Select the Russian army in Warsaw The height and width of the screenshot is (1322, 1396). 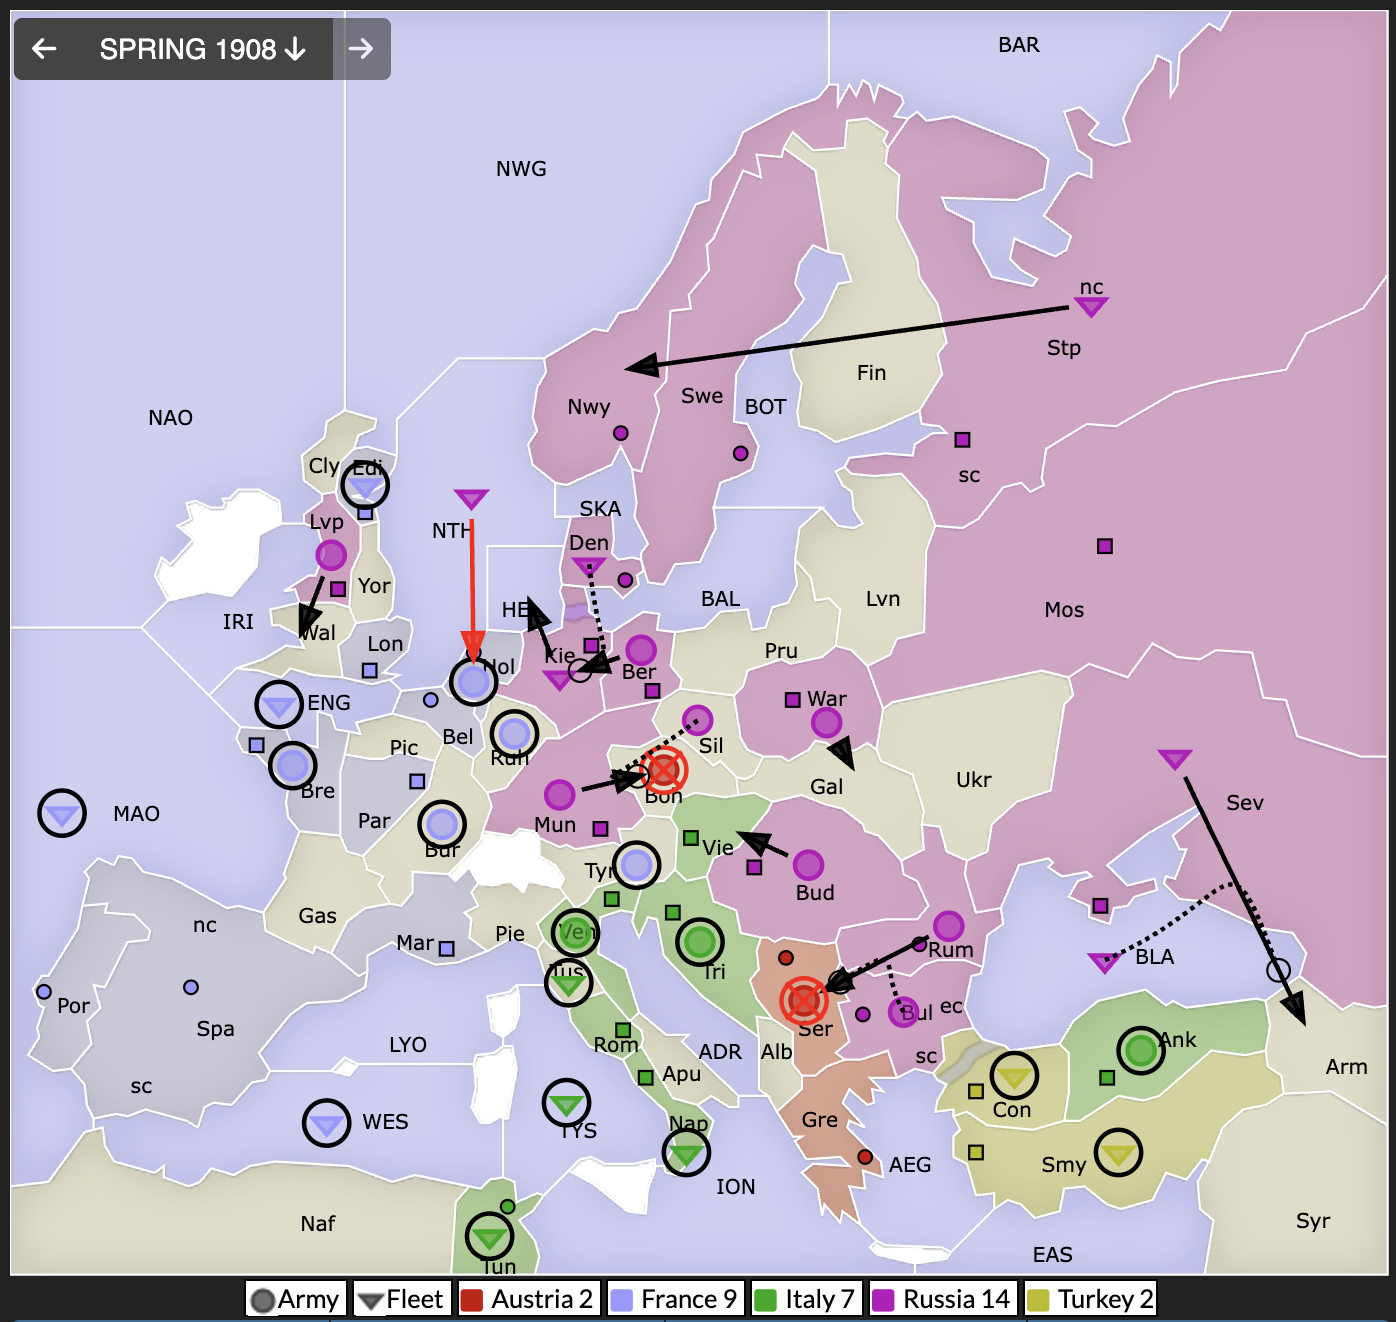pyautogui.click(x=826, y=723)
